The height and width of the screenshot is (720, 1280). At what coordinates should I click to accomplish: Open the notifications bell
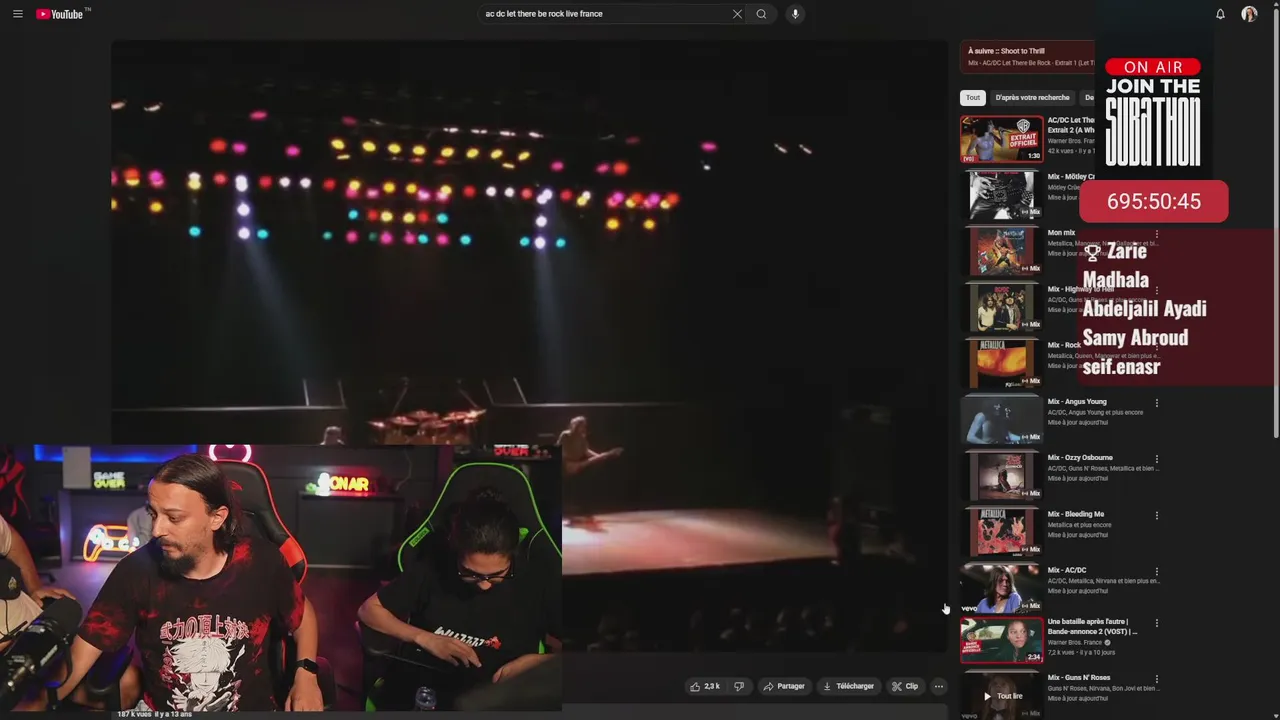pyautogui.click(x=1220, y=14)
